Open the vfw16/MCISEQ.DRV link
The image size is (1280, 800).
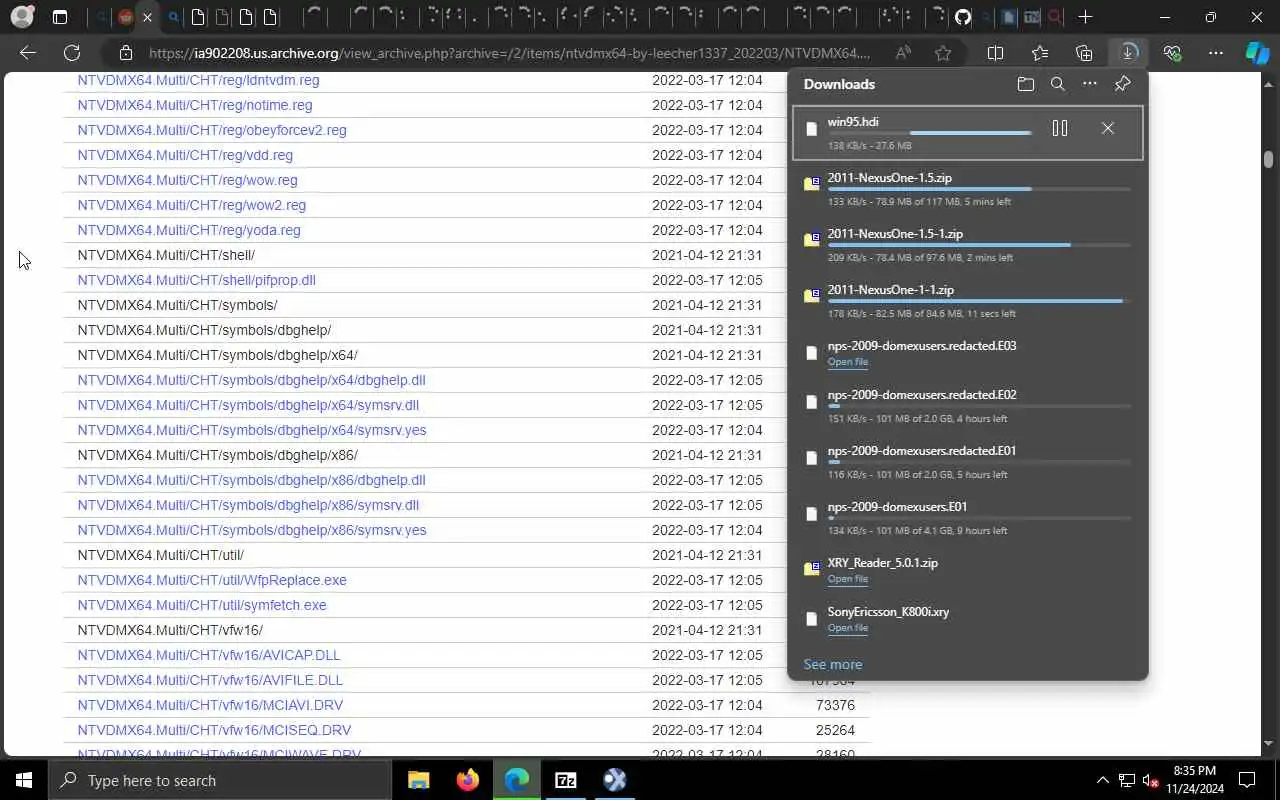(214, 730)
